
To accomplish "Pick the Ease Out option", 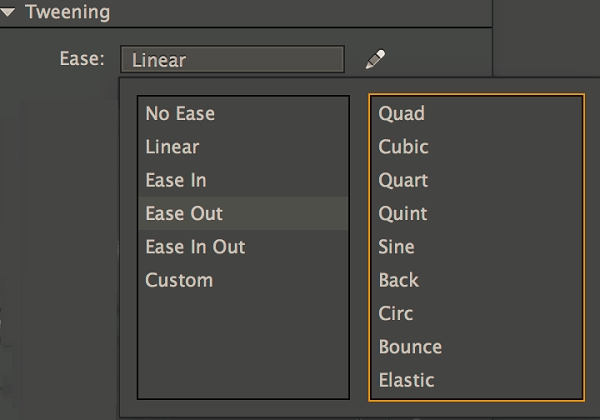I will click(x=184, y=213).
